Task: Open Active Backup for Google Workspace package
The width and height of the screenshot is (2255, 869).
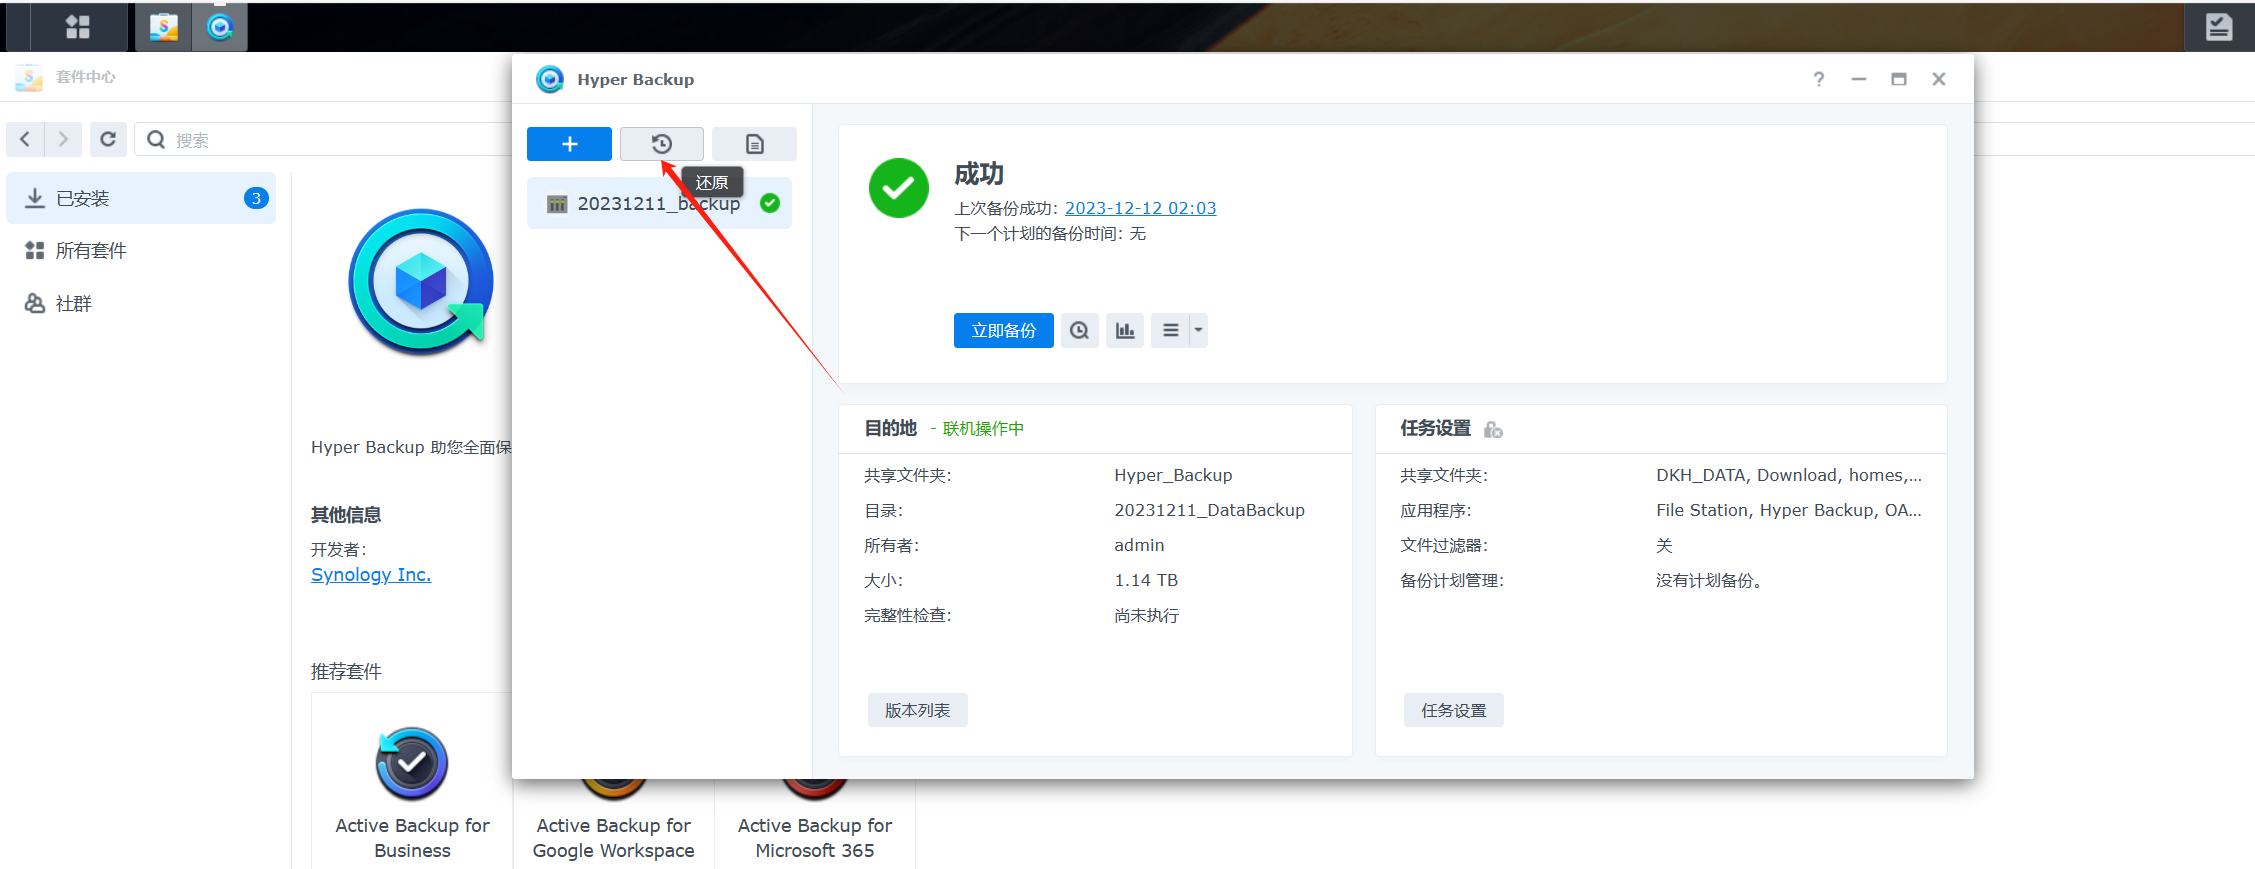Action: click(613, 825)
